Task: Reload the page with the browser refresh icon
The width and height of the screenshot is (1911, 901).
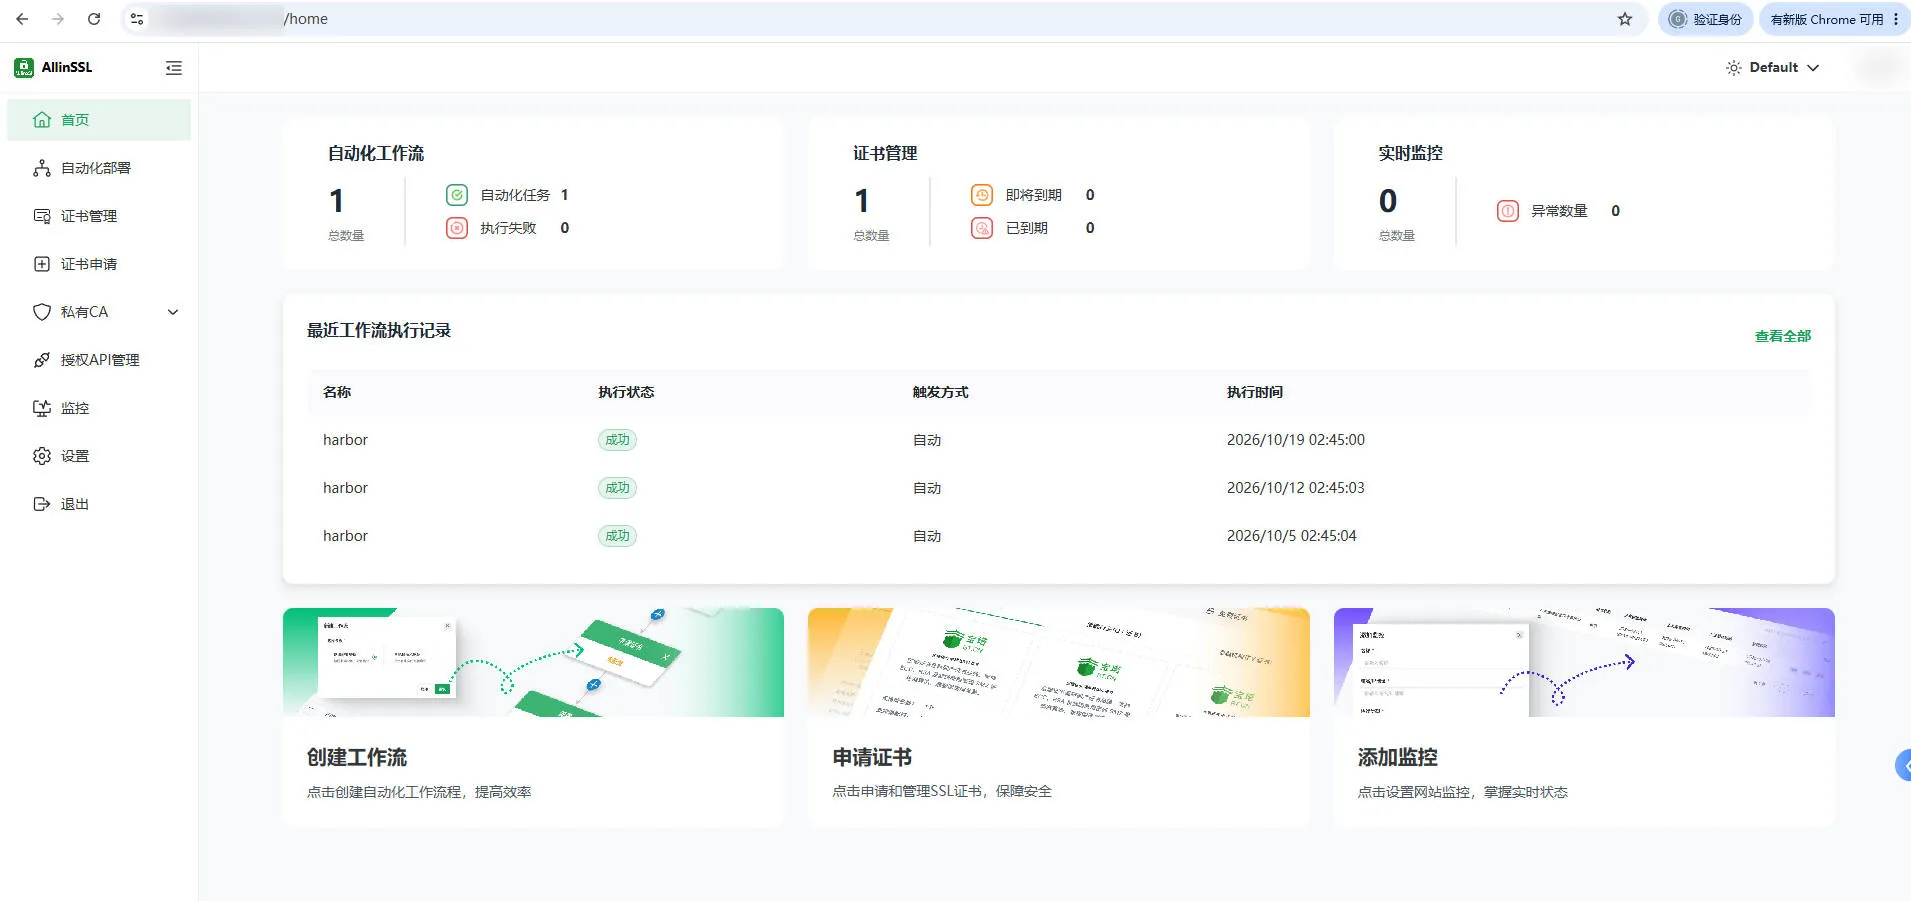Action: (x=94, y=19)
